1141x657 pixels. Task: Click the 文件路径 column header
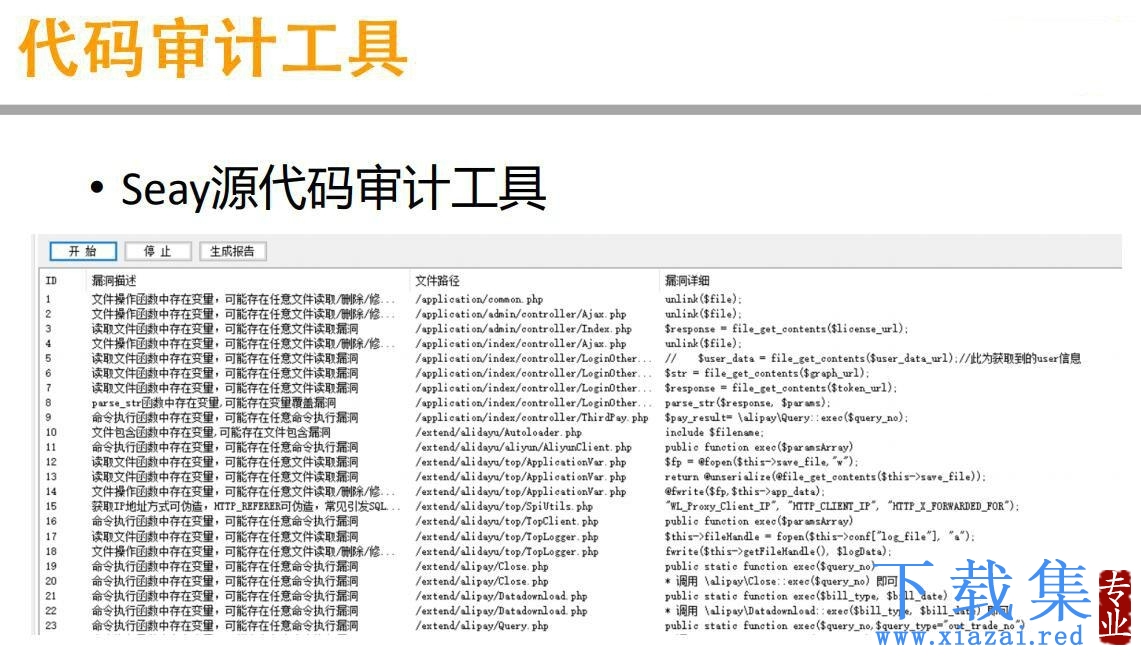click(x=437, y=281)
